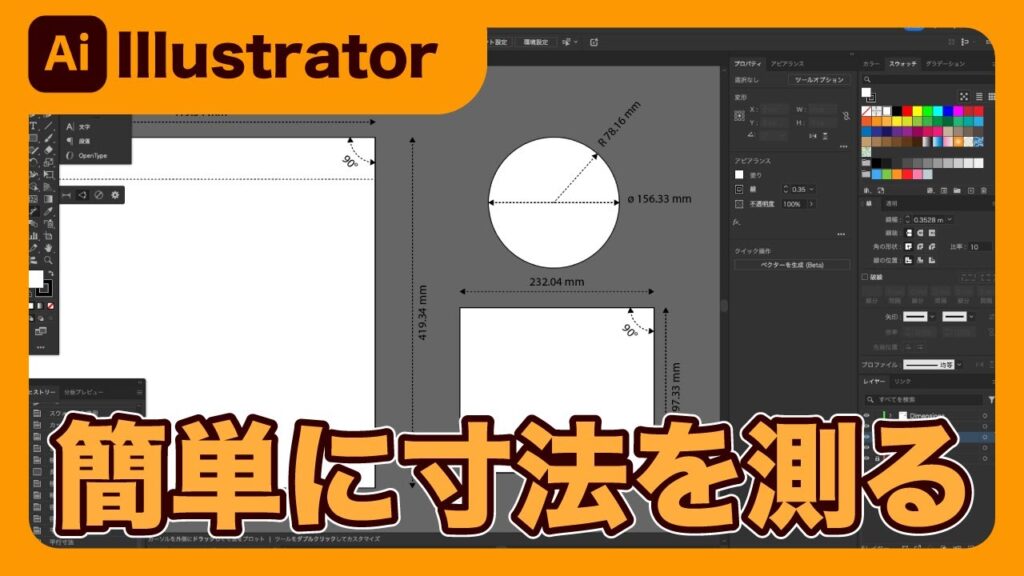Click the share icon in top bar
The width and height of the screenshot is (1024, 576).
(594, 42)
